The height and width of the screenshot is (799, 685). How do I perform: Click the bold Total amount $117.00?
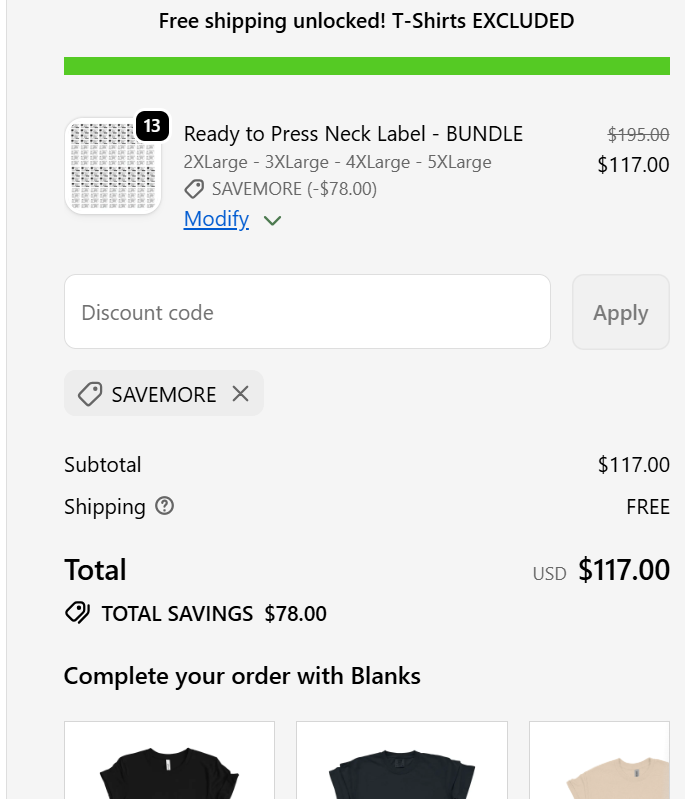[x=623, y=570]
